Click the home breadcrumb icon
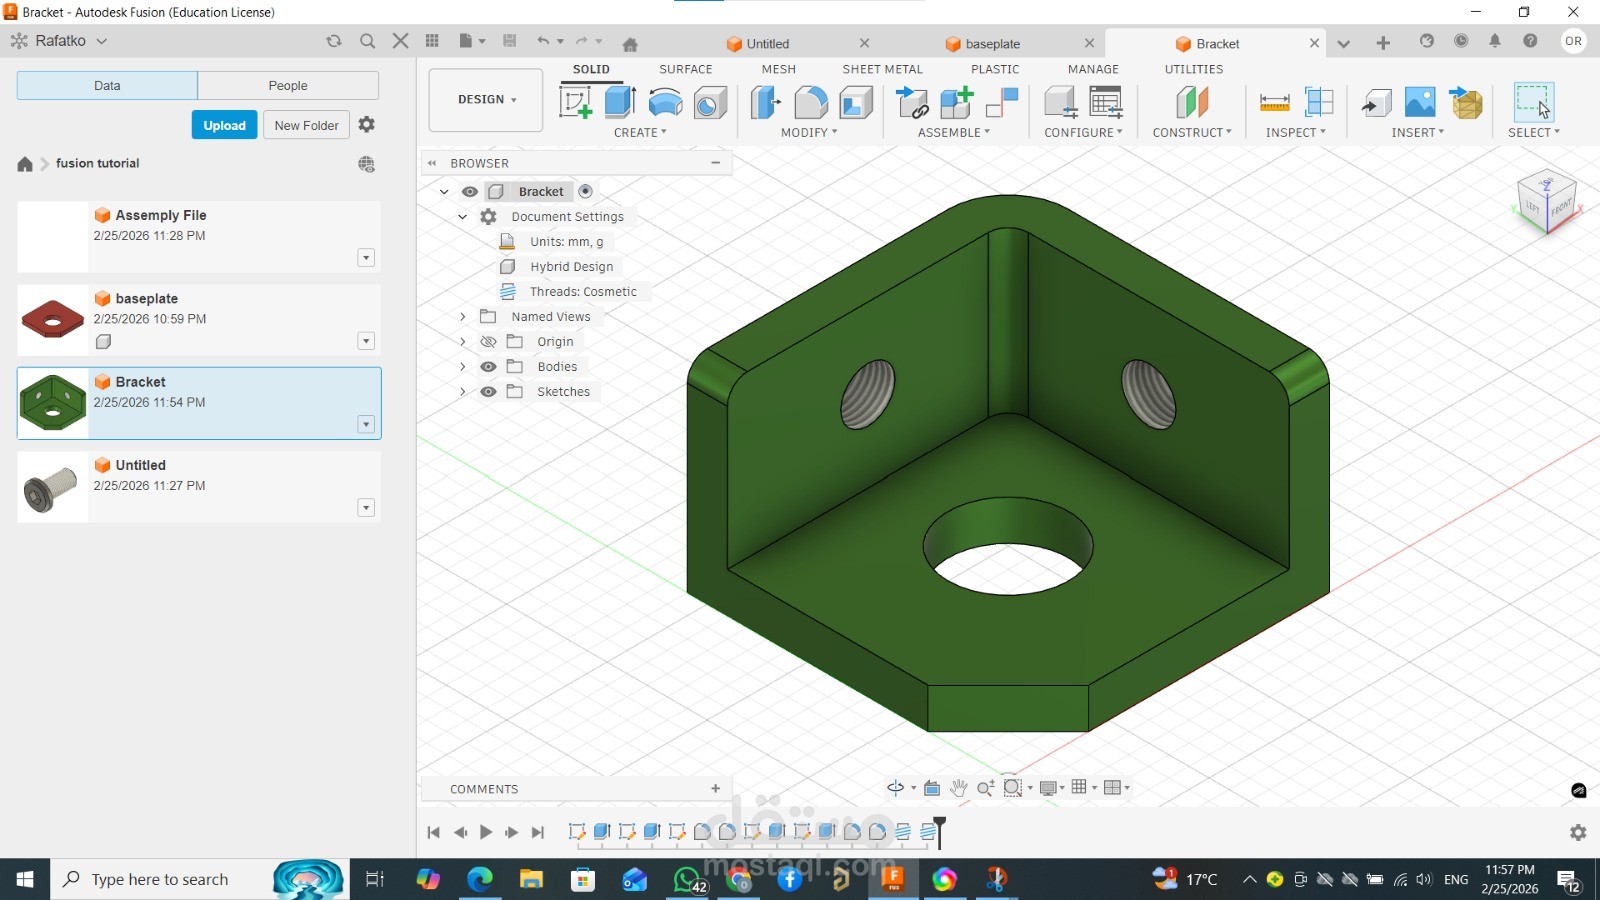The image size is (1600, 900). coord(25,164)
